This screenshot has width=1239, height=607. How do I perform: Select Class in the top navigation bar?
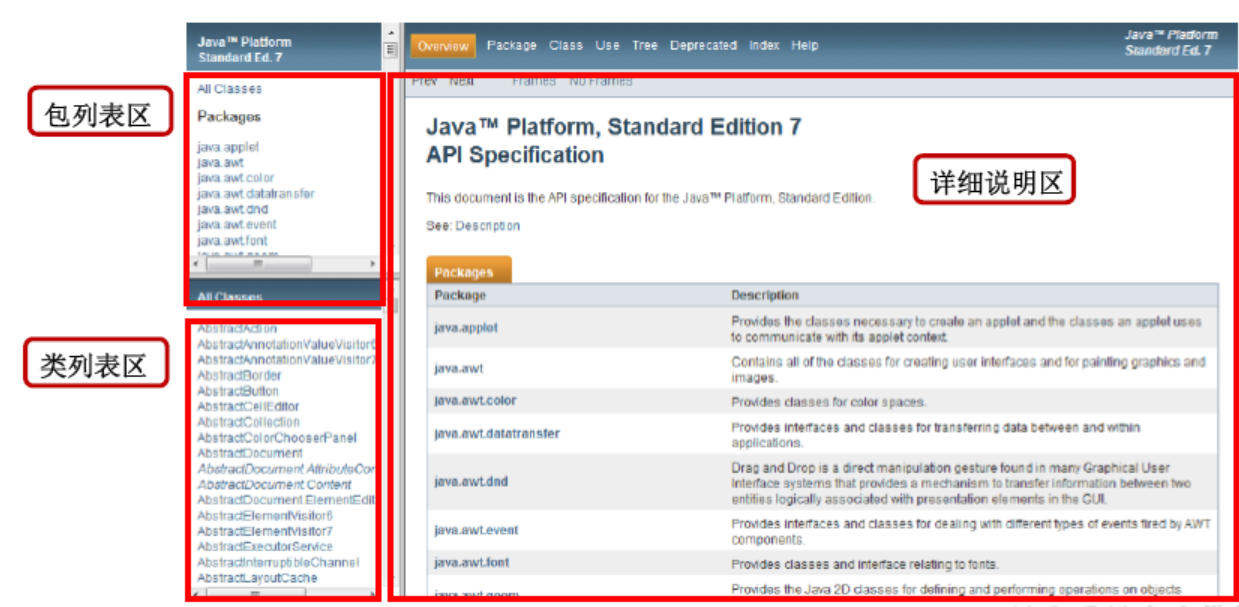[x=565, y=45]
